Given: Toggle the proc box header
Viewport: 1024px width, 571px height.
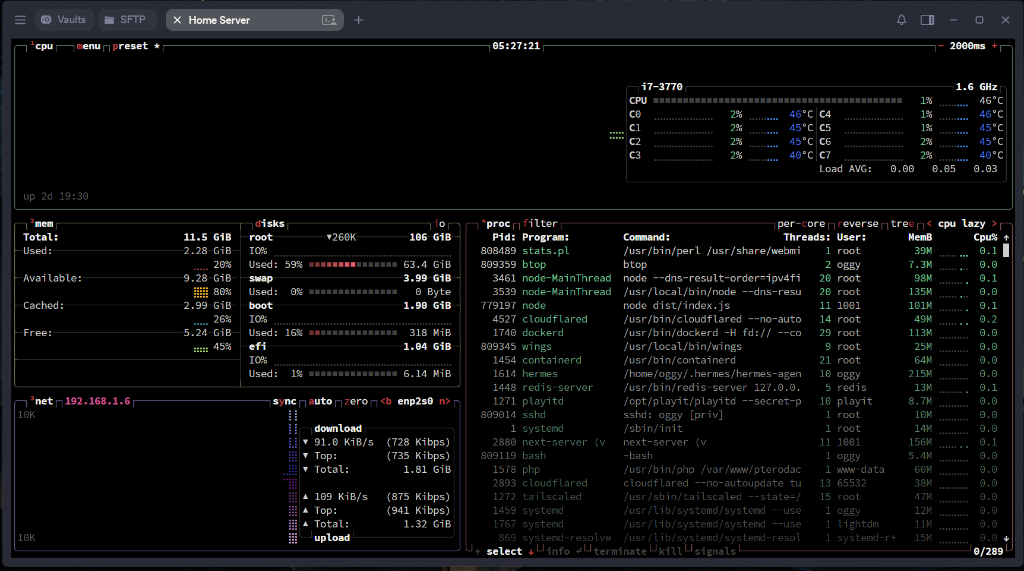Looking at the screenshot, I should (497, 223).
